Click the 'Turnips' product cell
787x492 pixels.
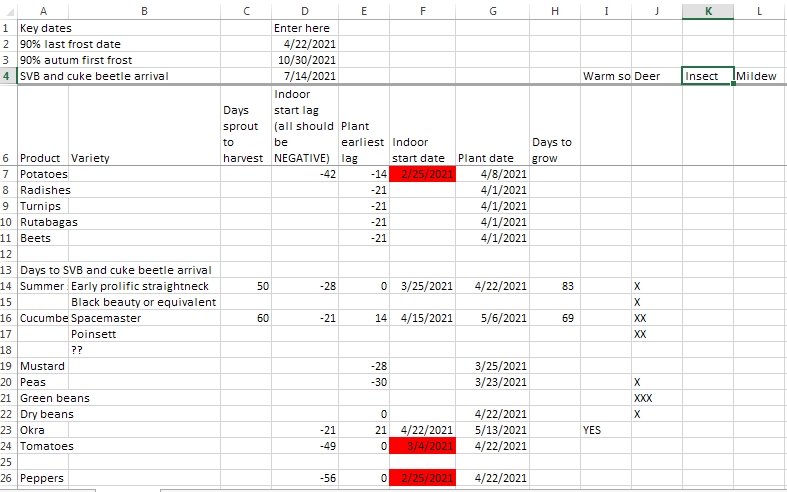pyautogui.click(x=43, y=206)
